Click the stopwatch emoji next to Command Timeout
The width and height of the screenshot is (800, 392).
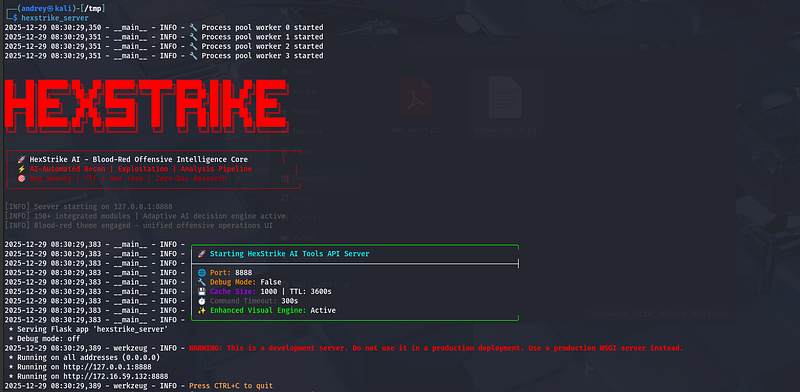pos(202,301)
